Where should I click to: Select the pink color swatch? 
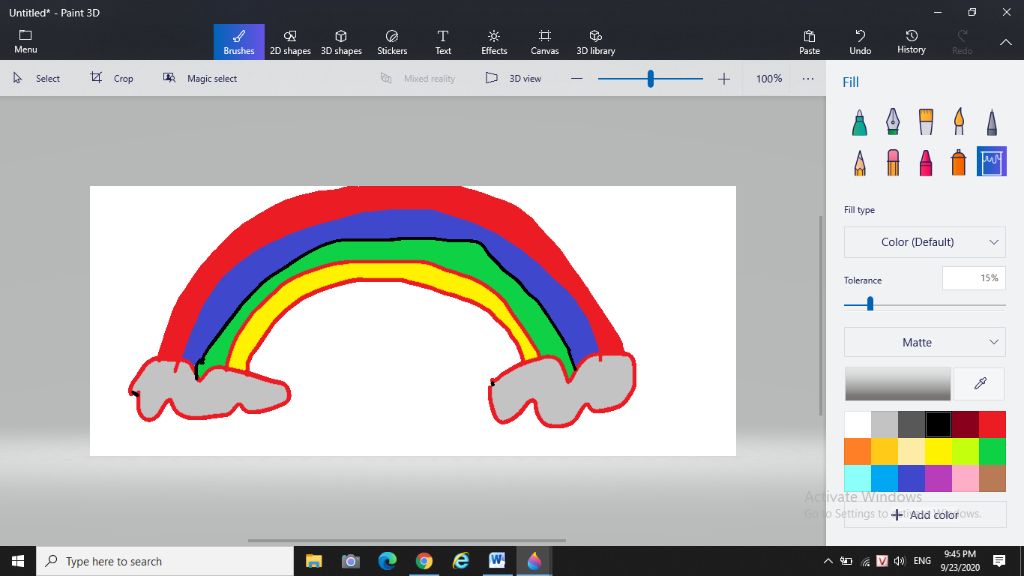point(965,478)
